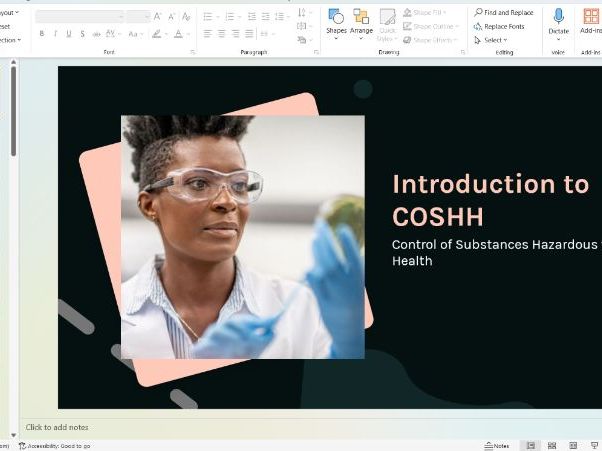Image resolution: width=602 pixels, height=451 pixels.
Task: Click Replace Fonts
Action: point(499,26)
